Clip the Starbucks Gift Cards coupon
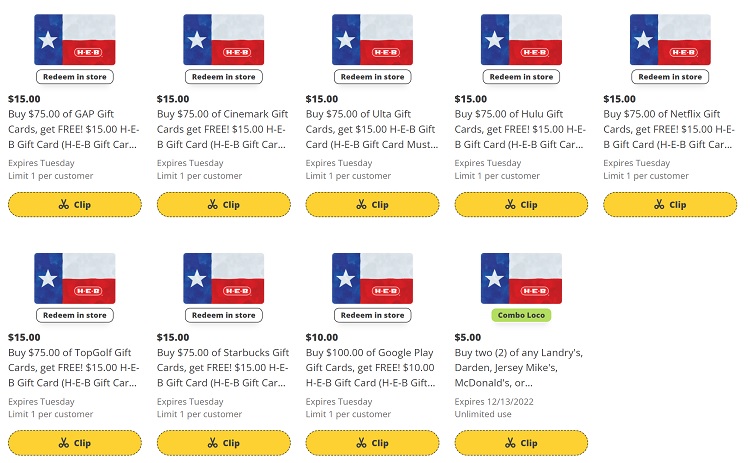750x463 pixels. pyautogui.click(x=223, y=443)
